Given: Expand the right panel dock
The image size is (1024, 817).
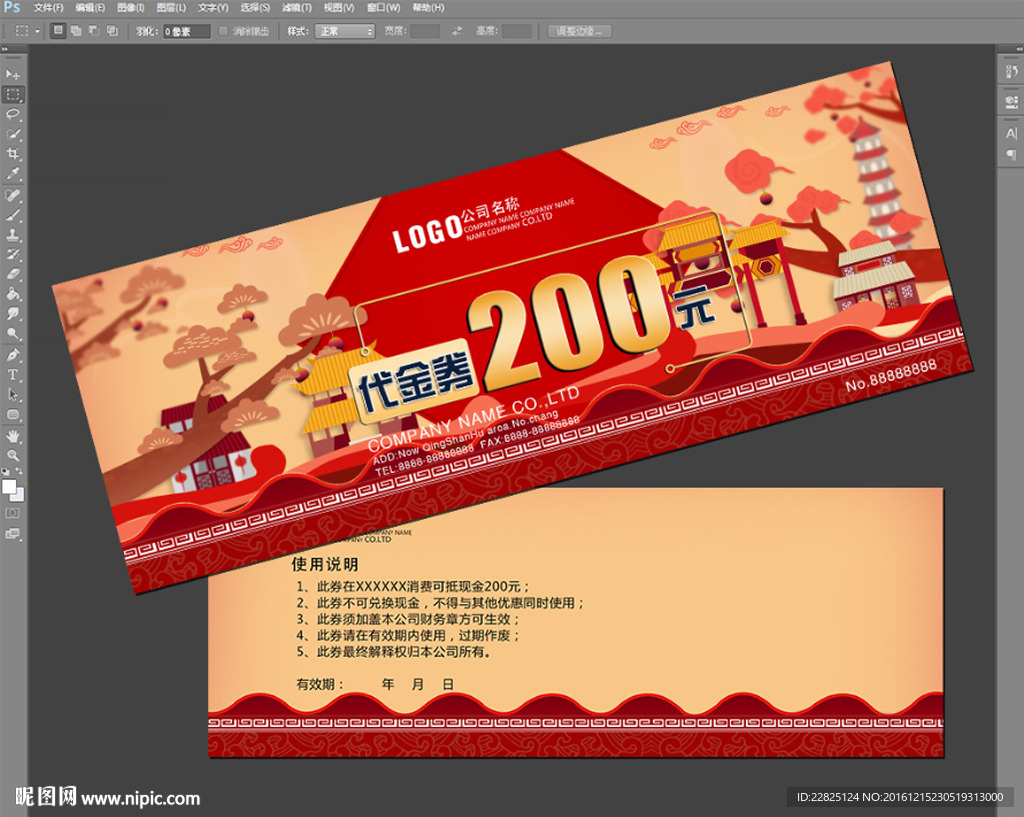Looking at the screenshot, I should click(1019, 48).
